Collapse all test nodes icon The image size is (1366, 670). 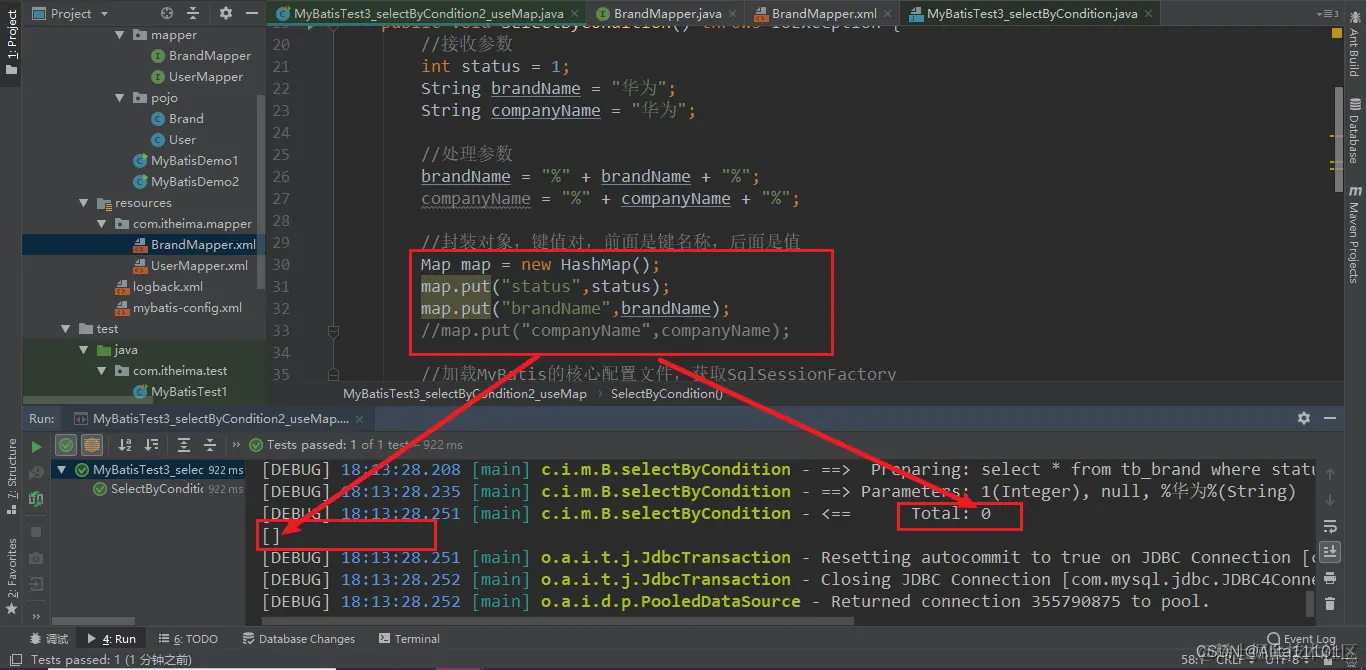coord(210,445)
